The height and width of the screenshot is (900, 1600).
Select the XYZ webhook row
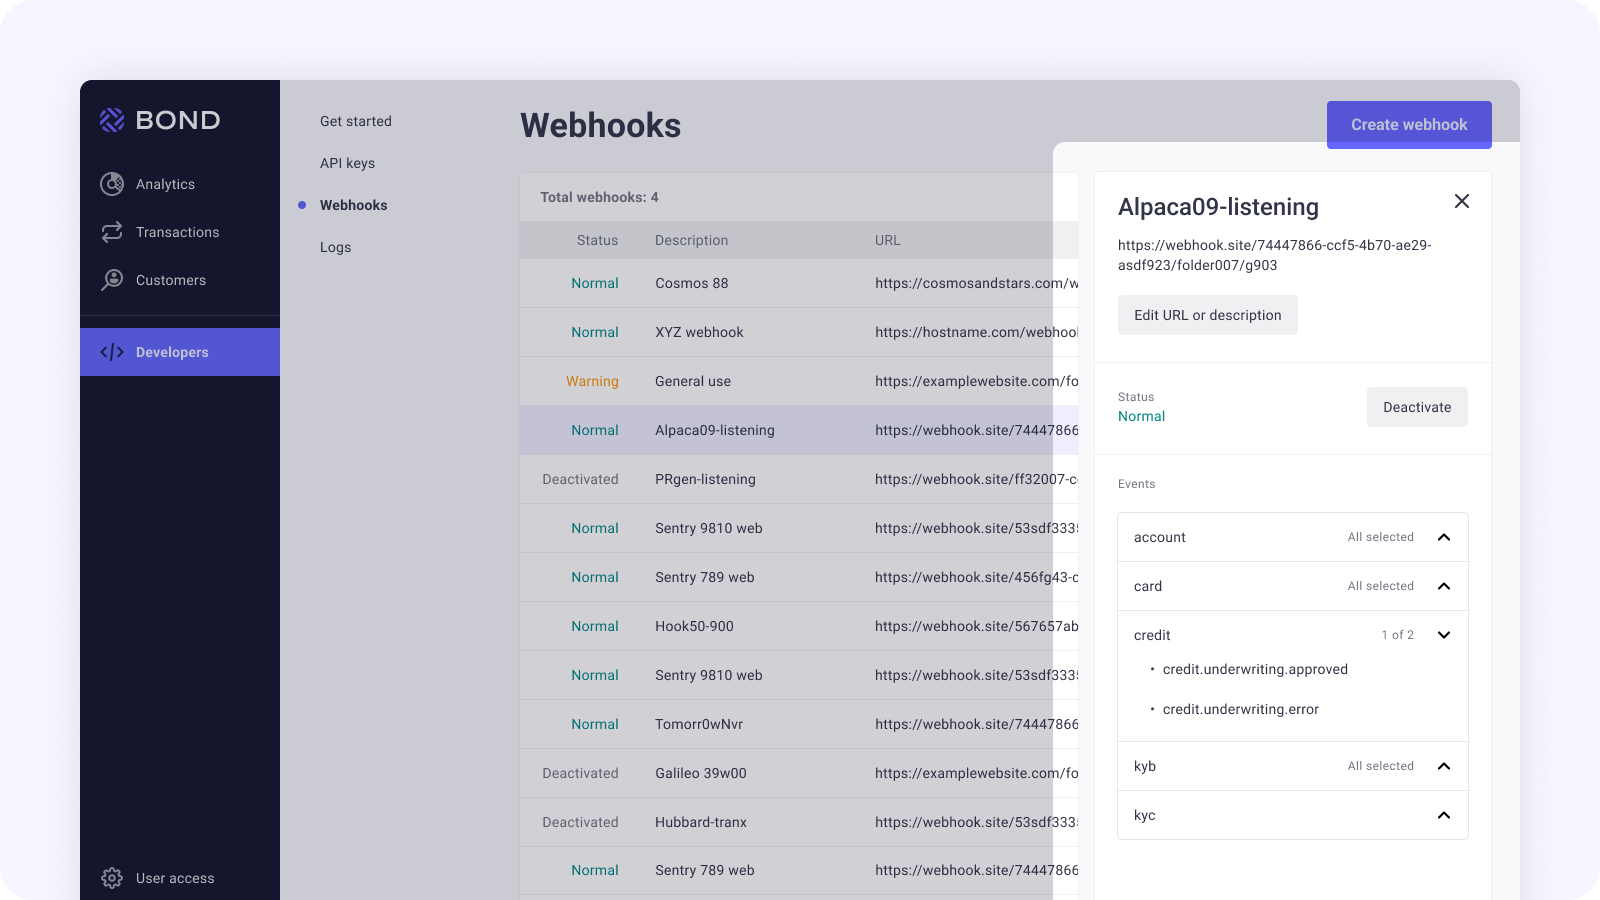click(x=799, y=332)
